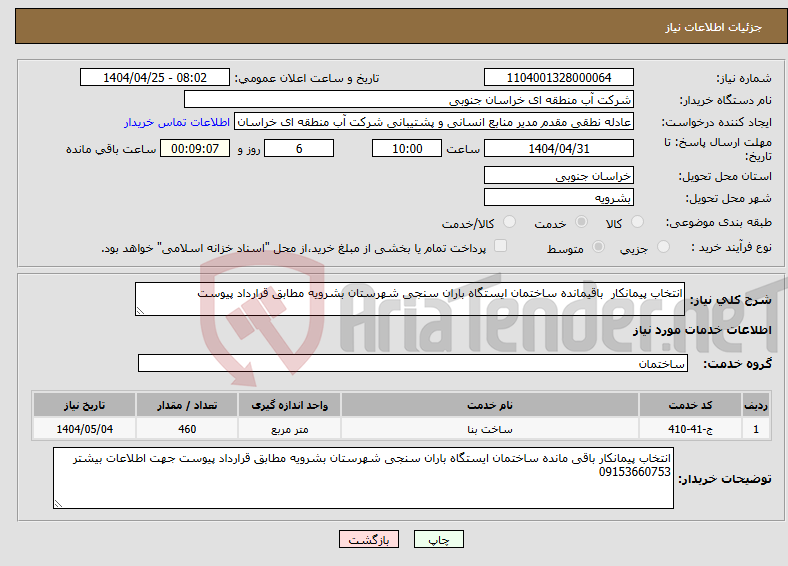The height and width of the screenshot is (566, 788).
Task: Click the چاپ (print) button
Action: 438,539
